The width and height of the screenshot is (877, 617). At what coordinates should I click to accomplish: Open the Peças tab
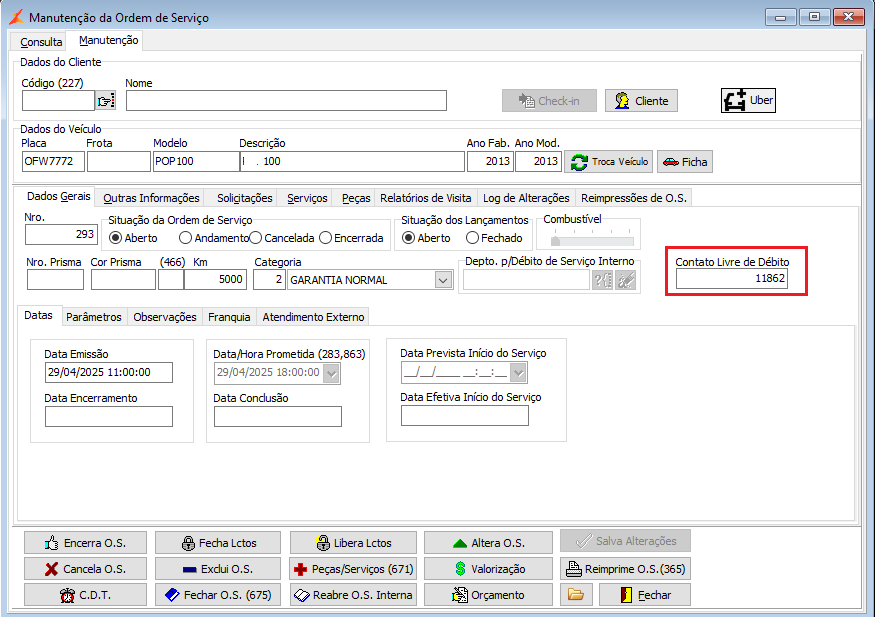[x=356, y=198]
